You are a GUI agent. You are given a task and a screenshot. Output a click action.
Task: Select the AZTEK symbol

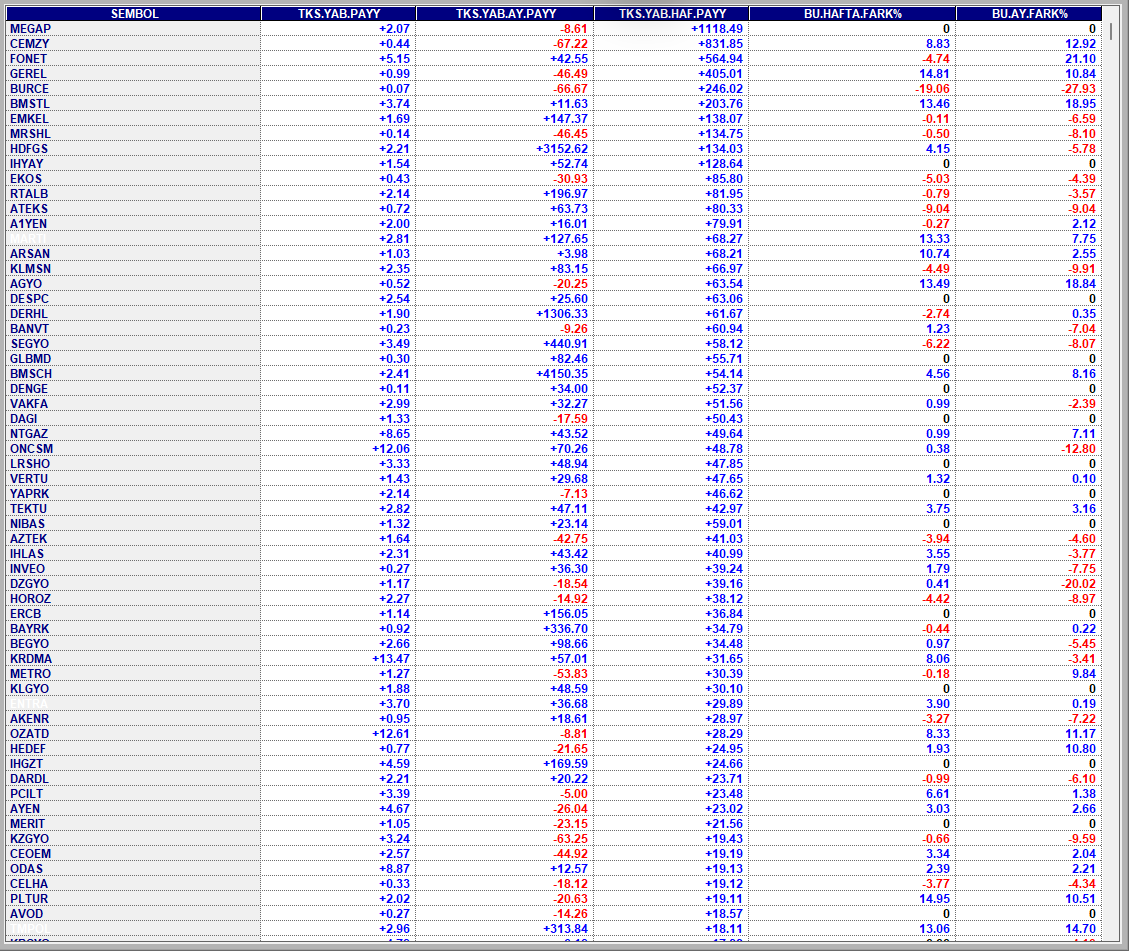tap(28, 539)
